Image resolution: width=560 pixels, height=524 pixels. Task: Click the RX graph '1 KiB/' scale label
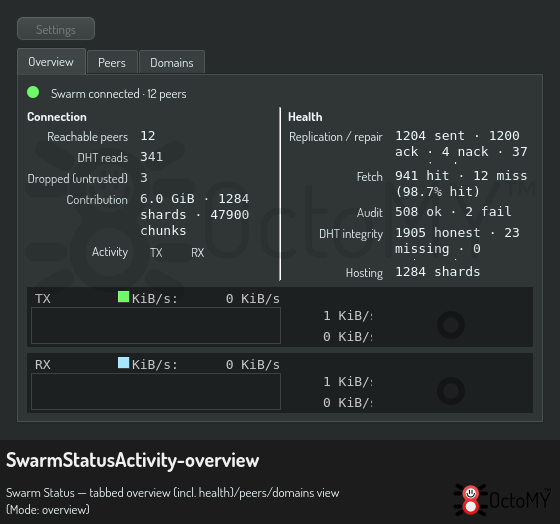point(348,382)
